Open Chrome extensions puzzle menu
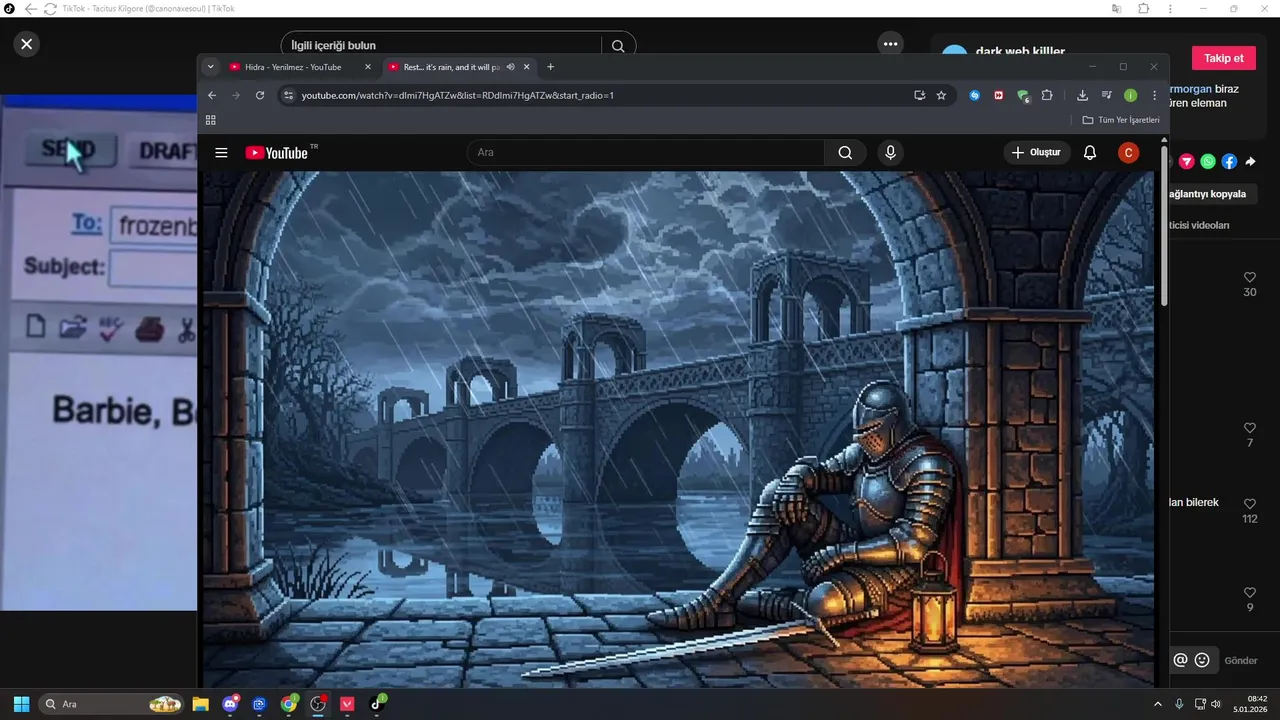The image size is (1280, 720). click(1047, 95)
